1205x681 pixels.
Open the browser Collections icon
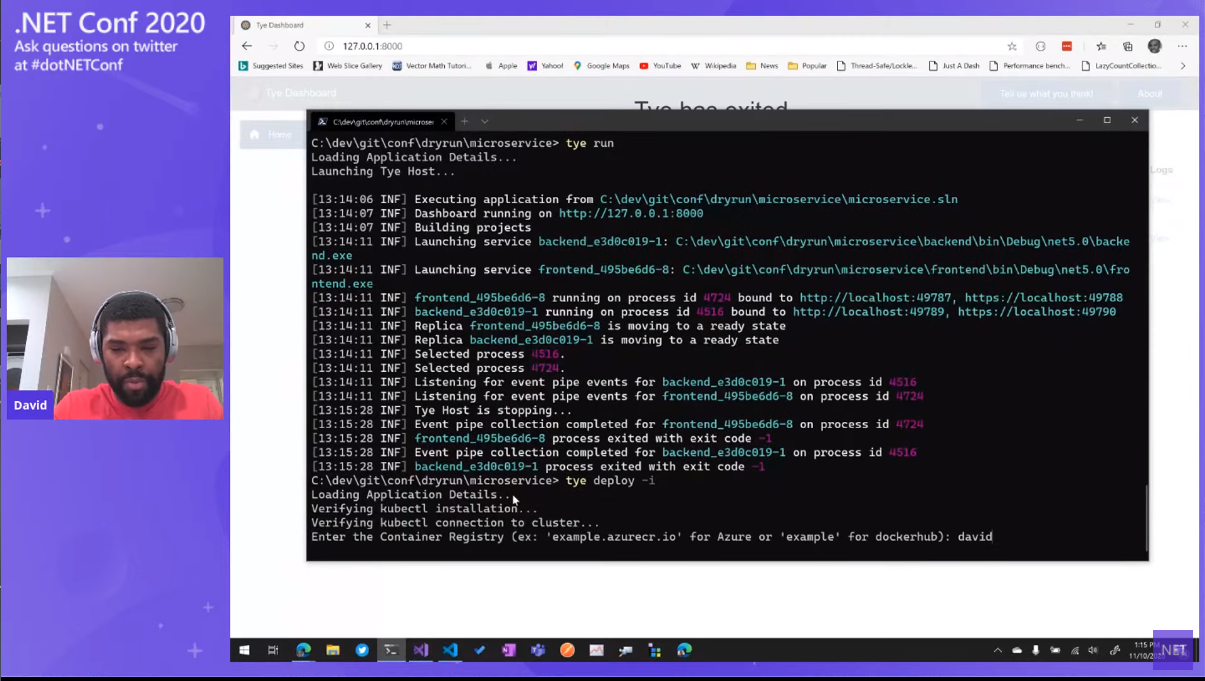pyautogui.click(x=1127, y=46)
